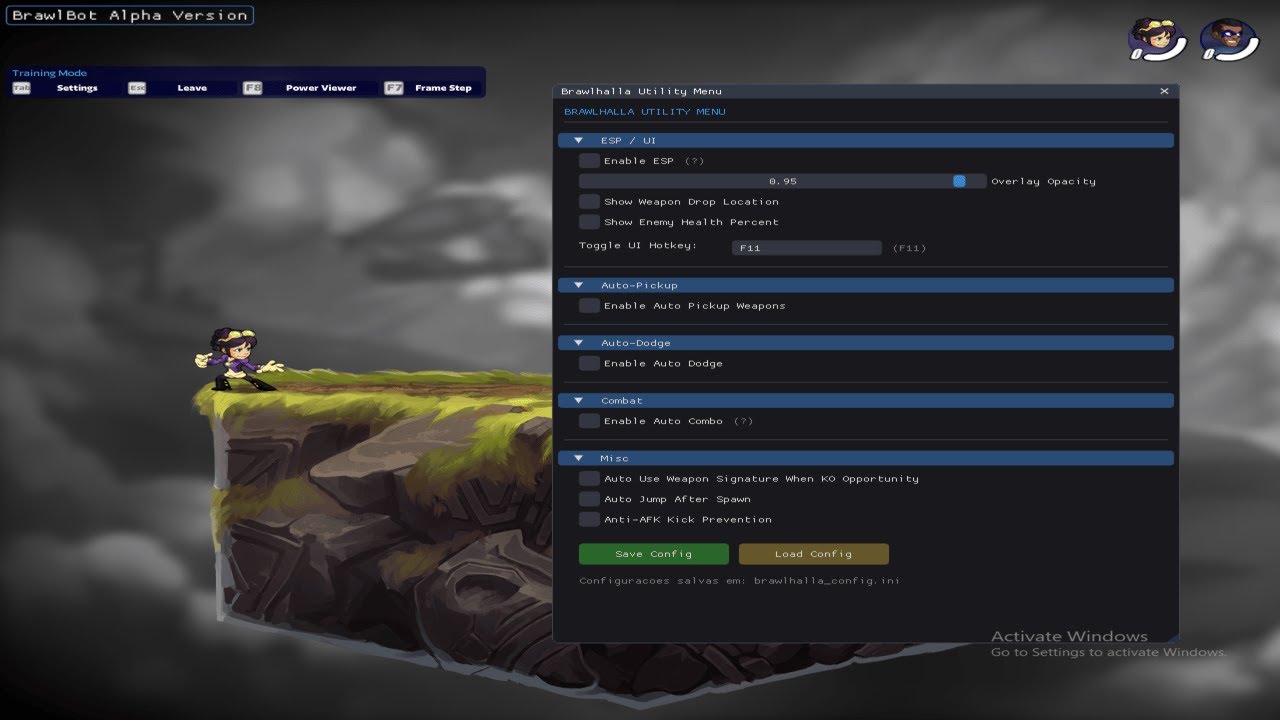The image size is (1280, 720).
Task: Click the (F11) hotkey hint text
Action: tap(909, 248)
